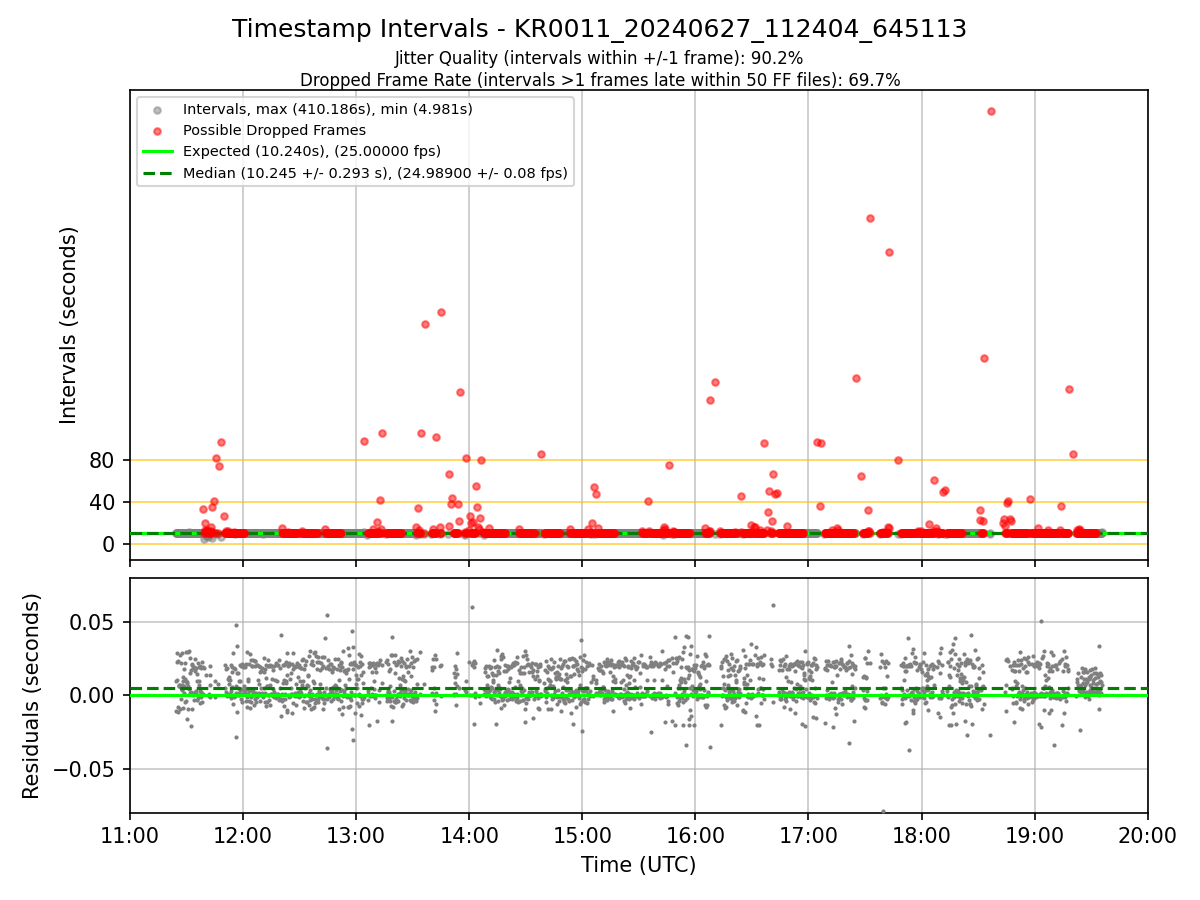The height and width of the screenshot is (900, 1200).
Task: Click the legend entry 'Possible Dropped Frames'
Action: click(274, 130)
